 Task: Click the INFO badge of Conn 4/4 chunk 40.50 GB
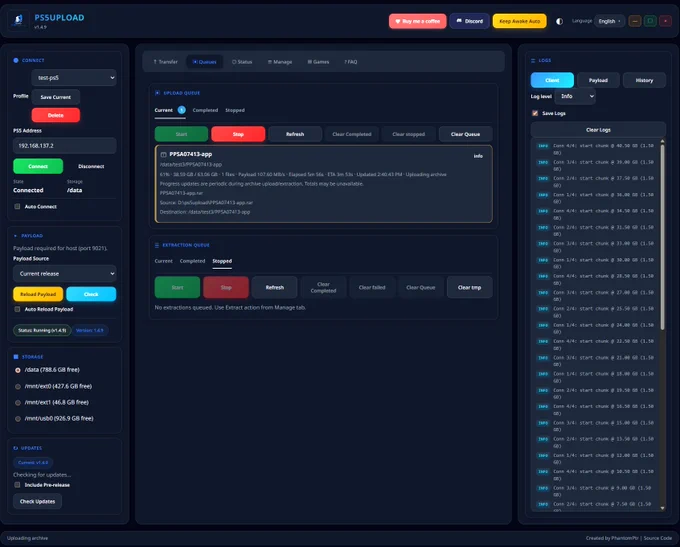pyautogui.click(x=543, y=146)
